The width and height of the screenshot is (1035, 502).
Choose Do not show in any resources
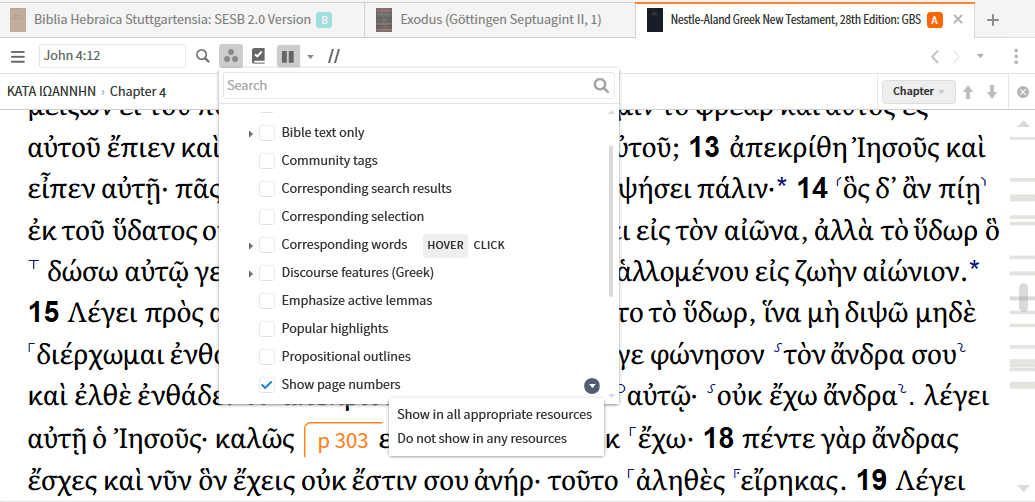pyautogui.click(x=482, y=439)
